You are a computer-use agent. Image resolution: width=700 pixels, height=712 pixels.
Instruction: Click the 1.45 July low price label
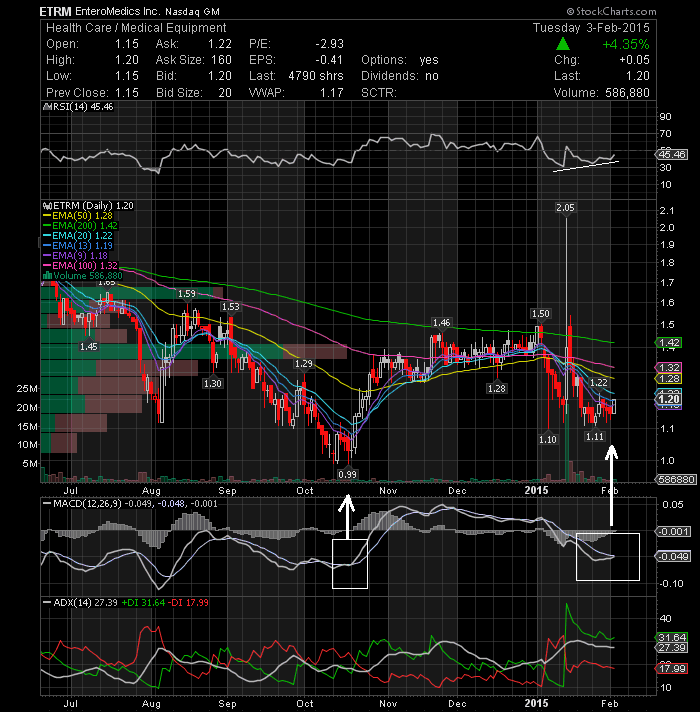(x=89, y=347)
